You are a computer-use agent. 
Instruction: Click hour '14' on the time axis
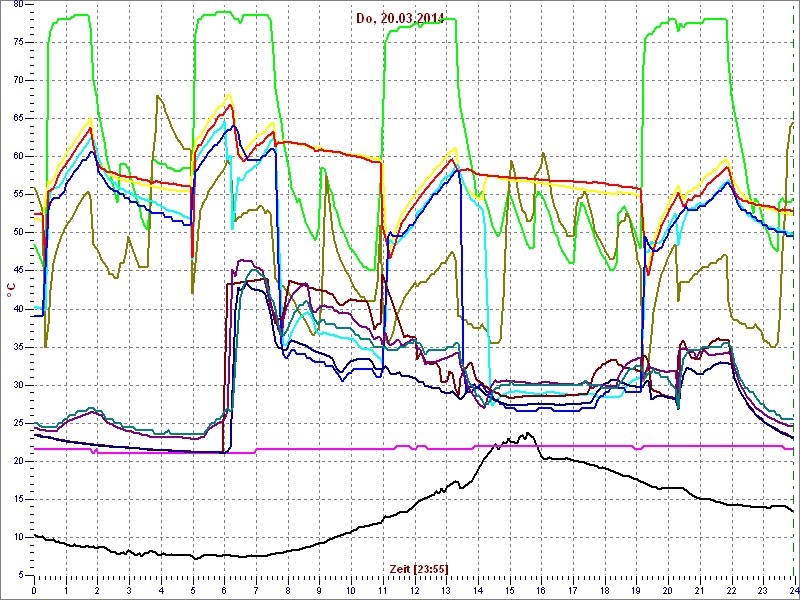(x=477, y=589)
